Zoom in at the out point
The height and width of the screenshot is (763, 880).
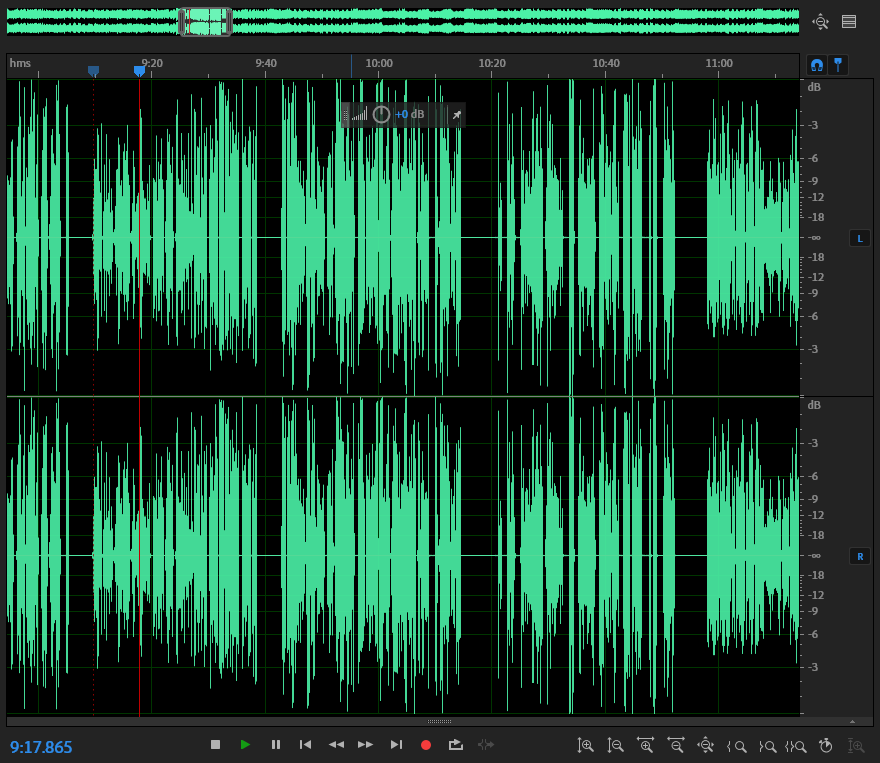767,746
